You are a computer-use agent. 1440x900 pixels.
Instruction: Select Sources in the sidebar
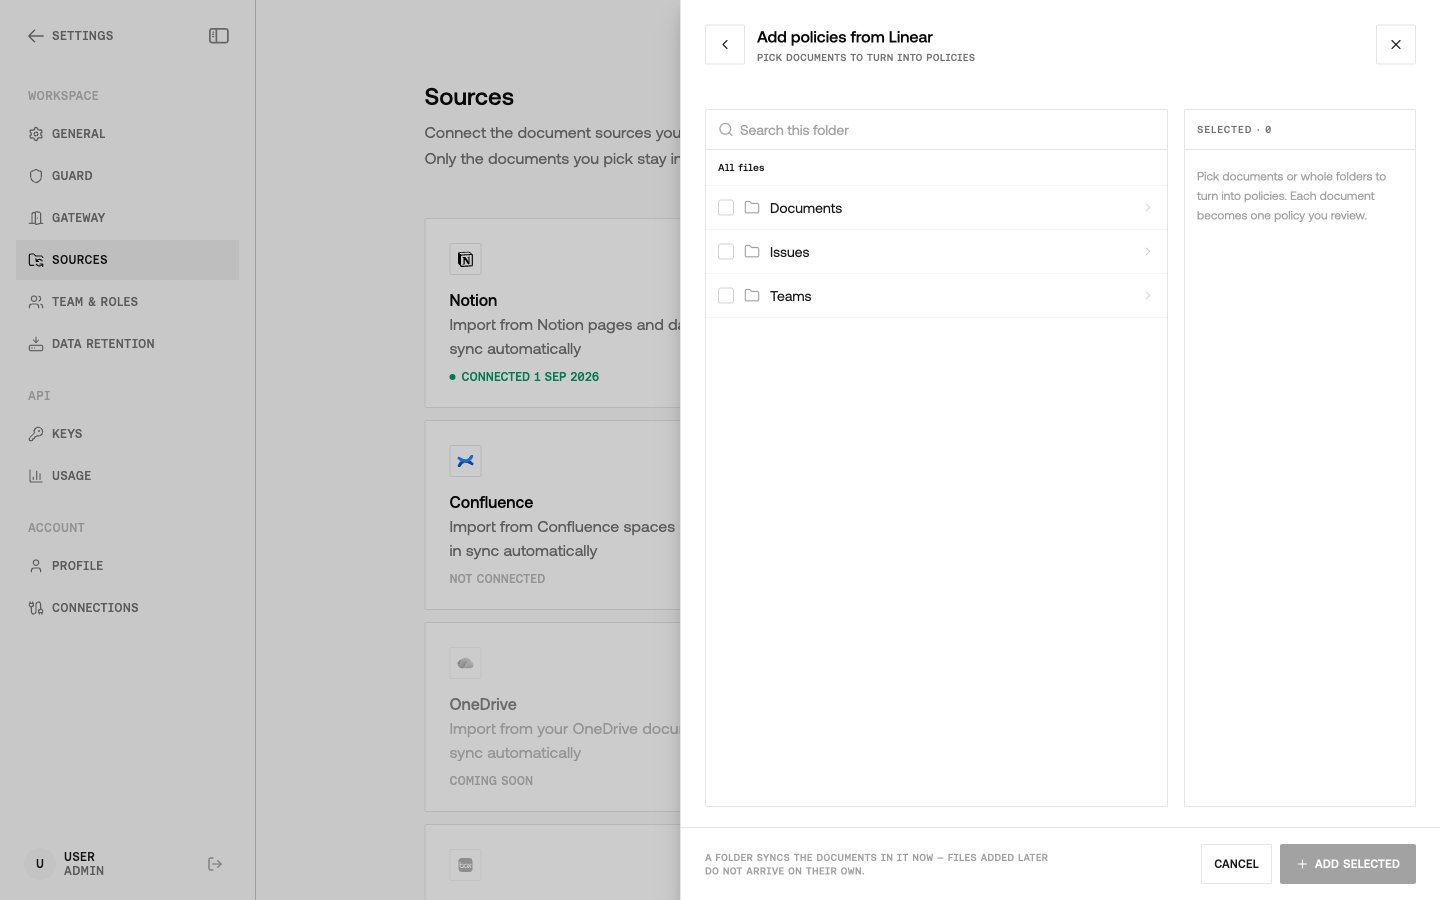coord(127,260)
